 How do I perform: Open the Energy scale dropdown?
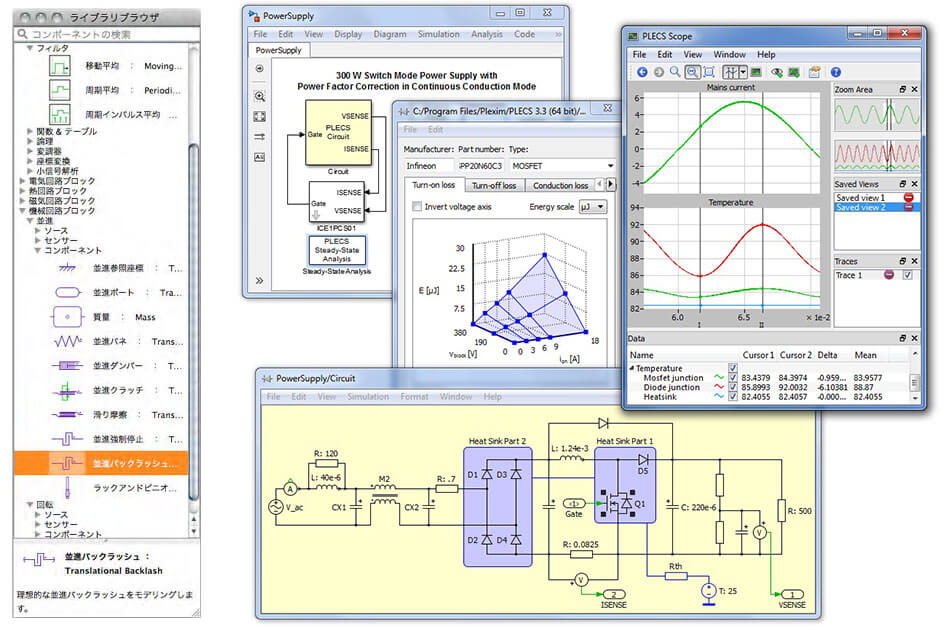tap(594, 207)
